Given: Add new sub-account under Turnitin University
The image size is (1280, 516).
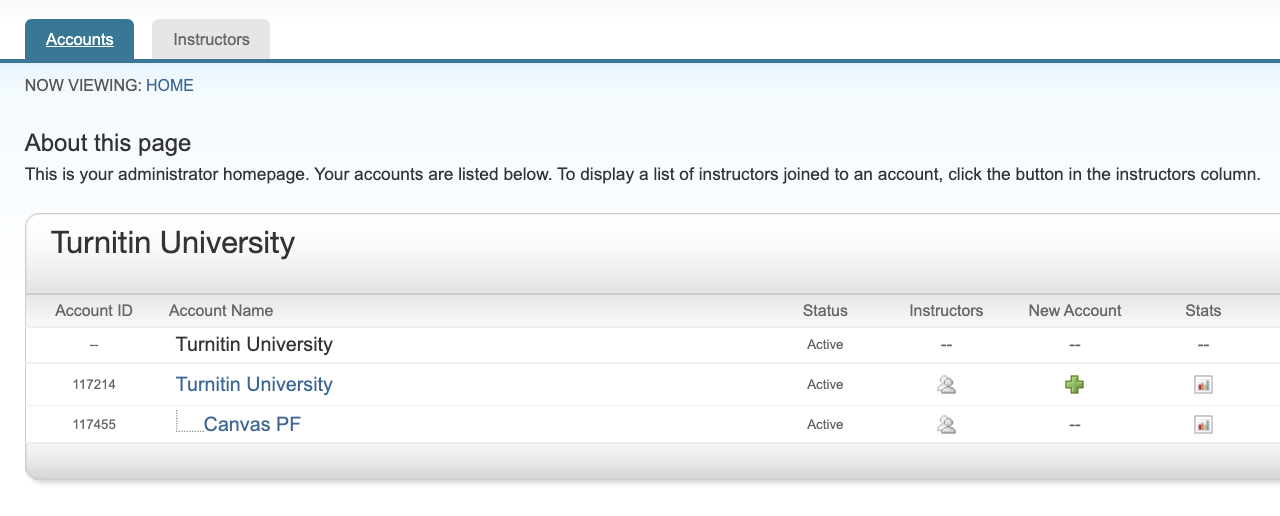Looking at the screenshot, I should pos(1075,385).
